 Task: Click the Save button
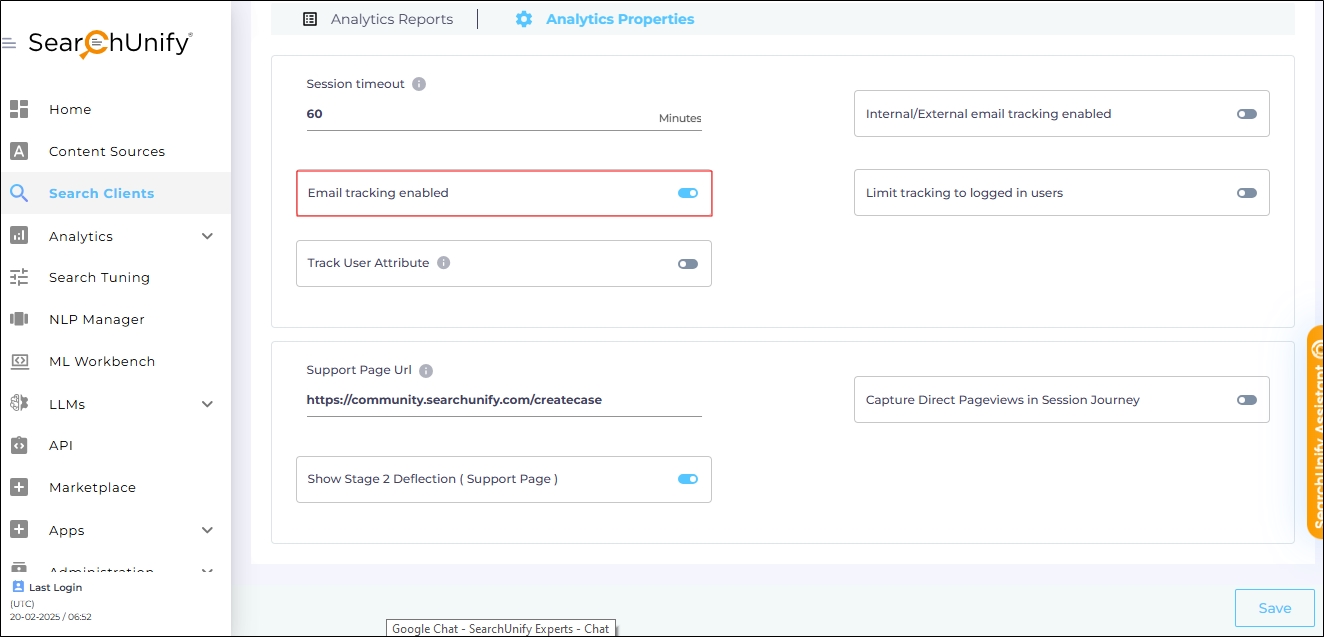coord(1274,608)
